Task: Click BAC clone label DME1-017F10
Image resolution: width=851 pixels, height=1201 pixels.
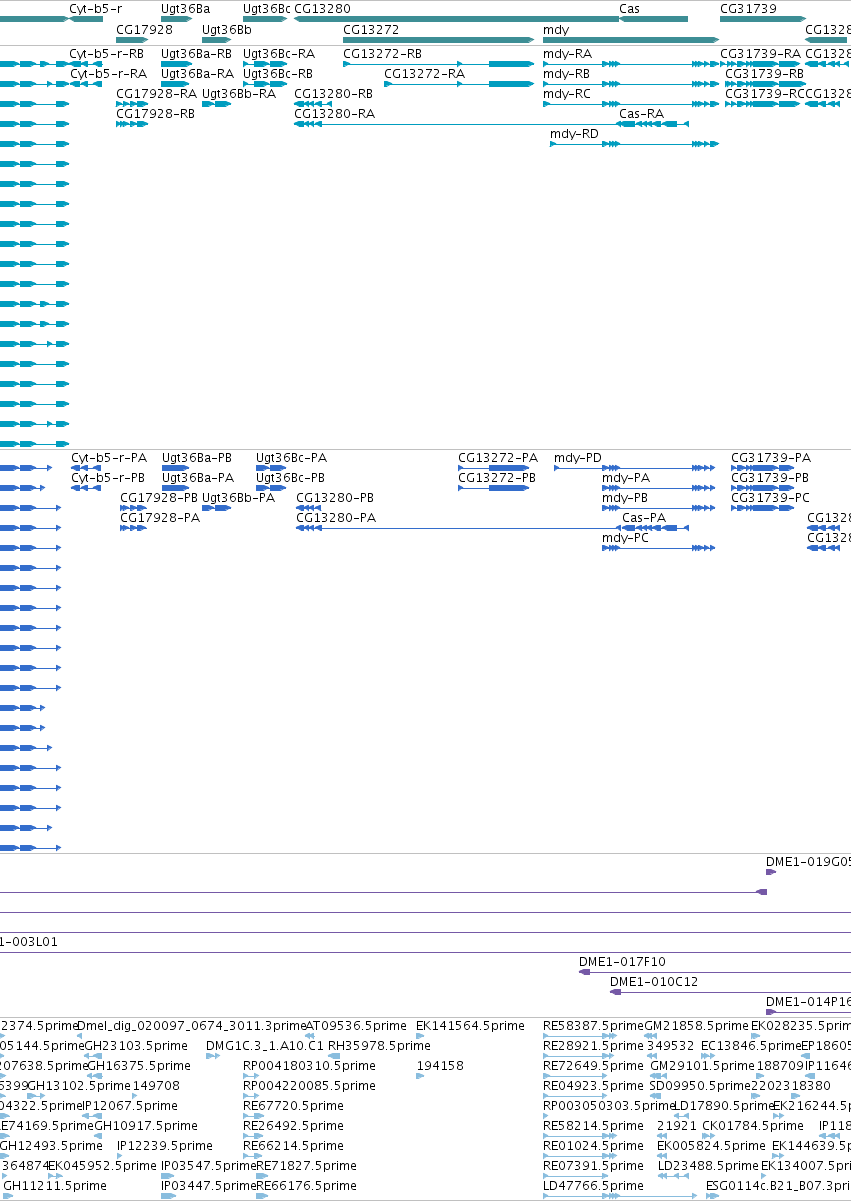Action: click(x=622, y=961)
